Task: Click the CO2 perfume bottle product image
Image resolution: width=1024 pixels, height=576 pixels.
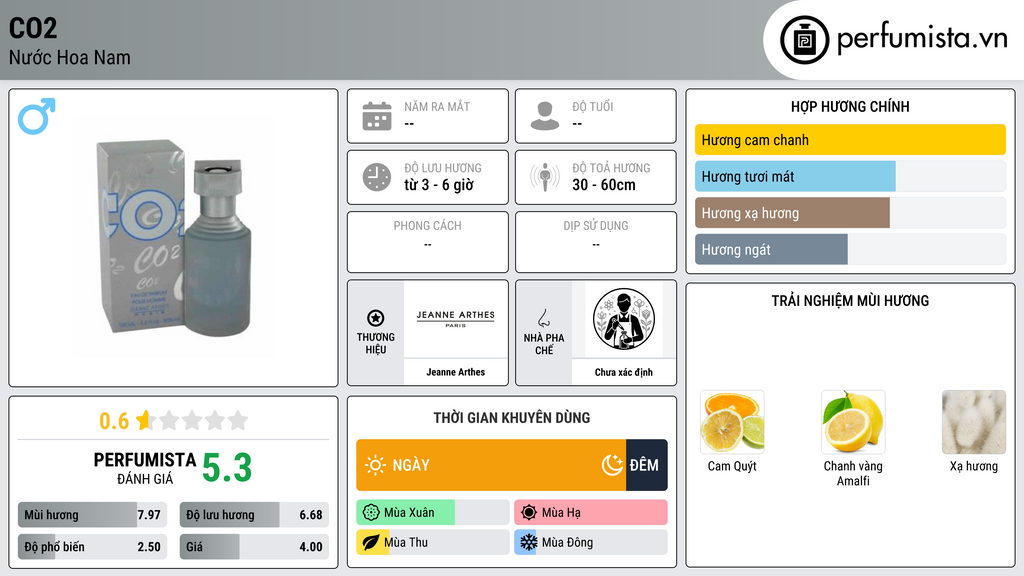Action: point(173,238)
